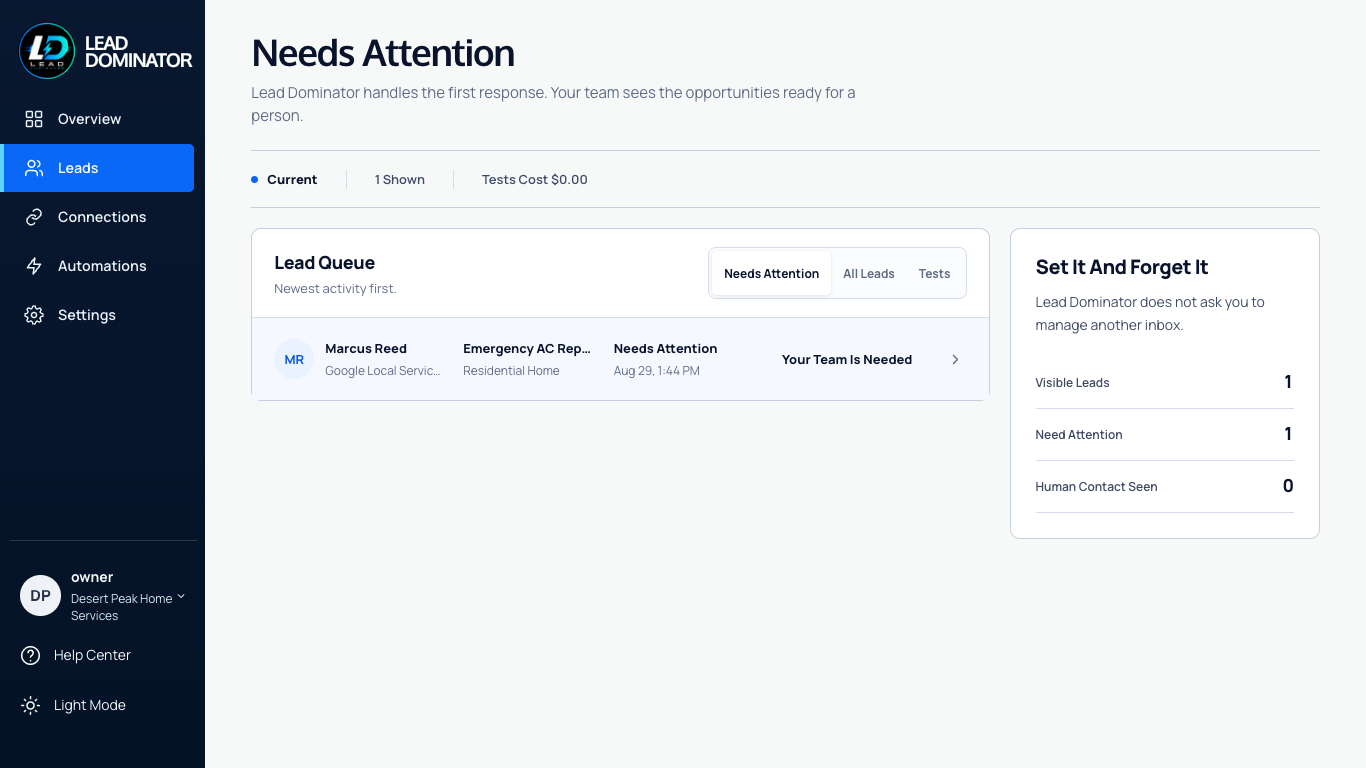Click the Leads people icon

click(x=34, y=168)
